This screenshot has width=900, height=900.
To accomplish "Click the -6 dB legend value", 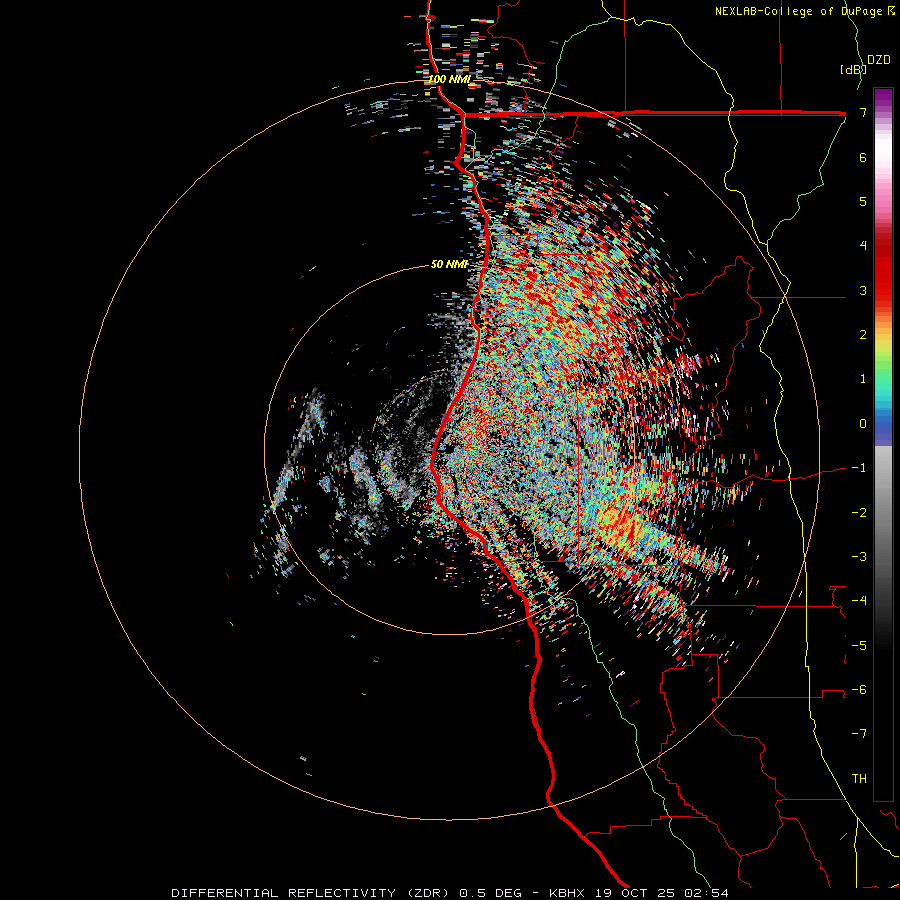I will coord(859,689).
